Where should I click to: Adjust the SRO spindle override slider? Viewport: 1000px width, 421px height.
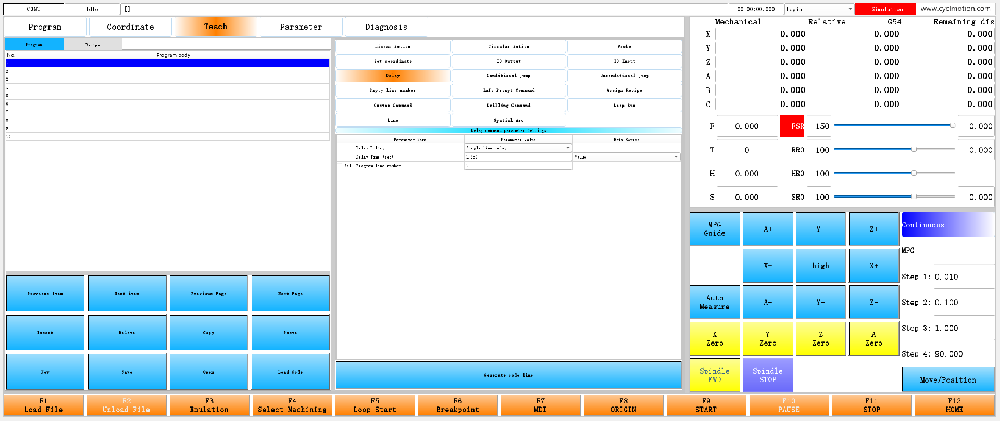pos(894,196)
